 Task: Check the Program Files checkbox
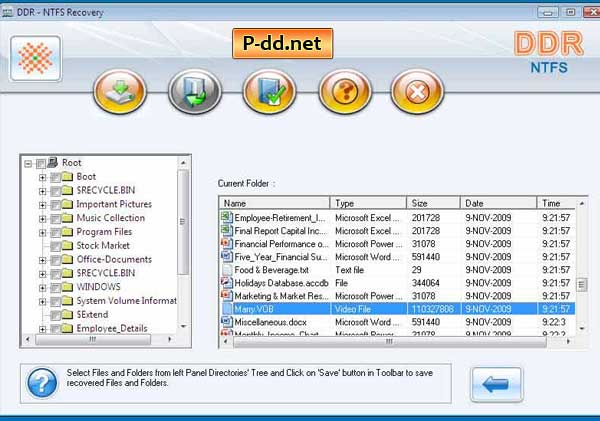[55, 232]
